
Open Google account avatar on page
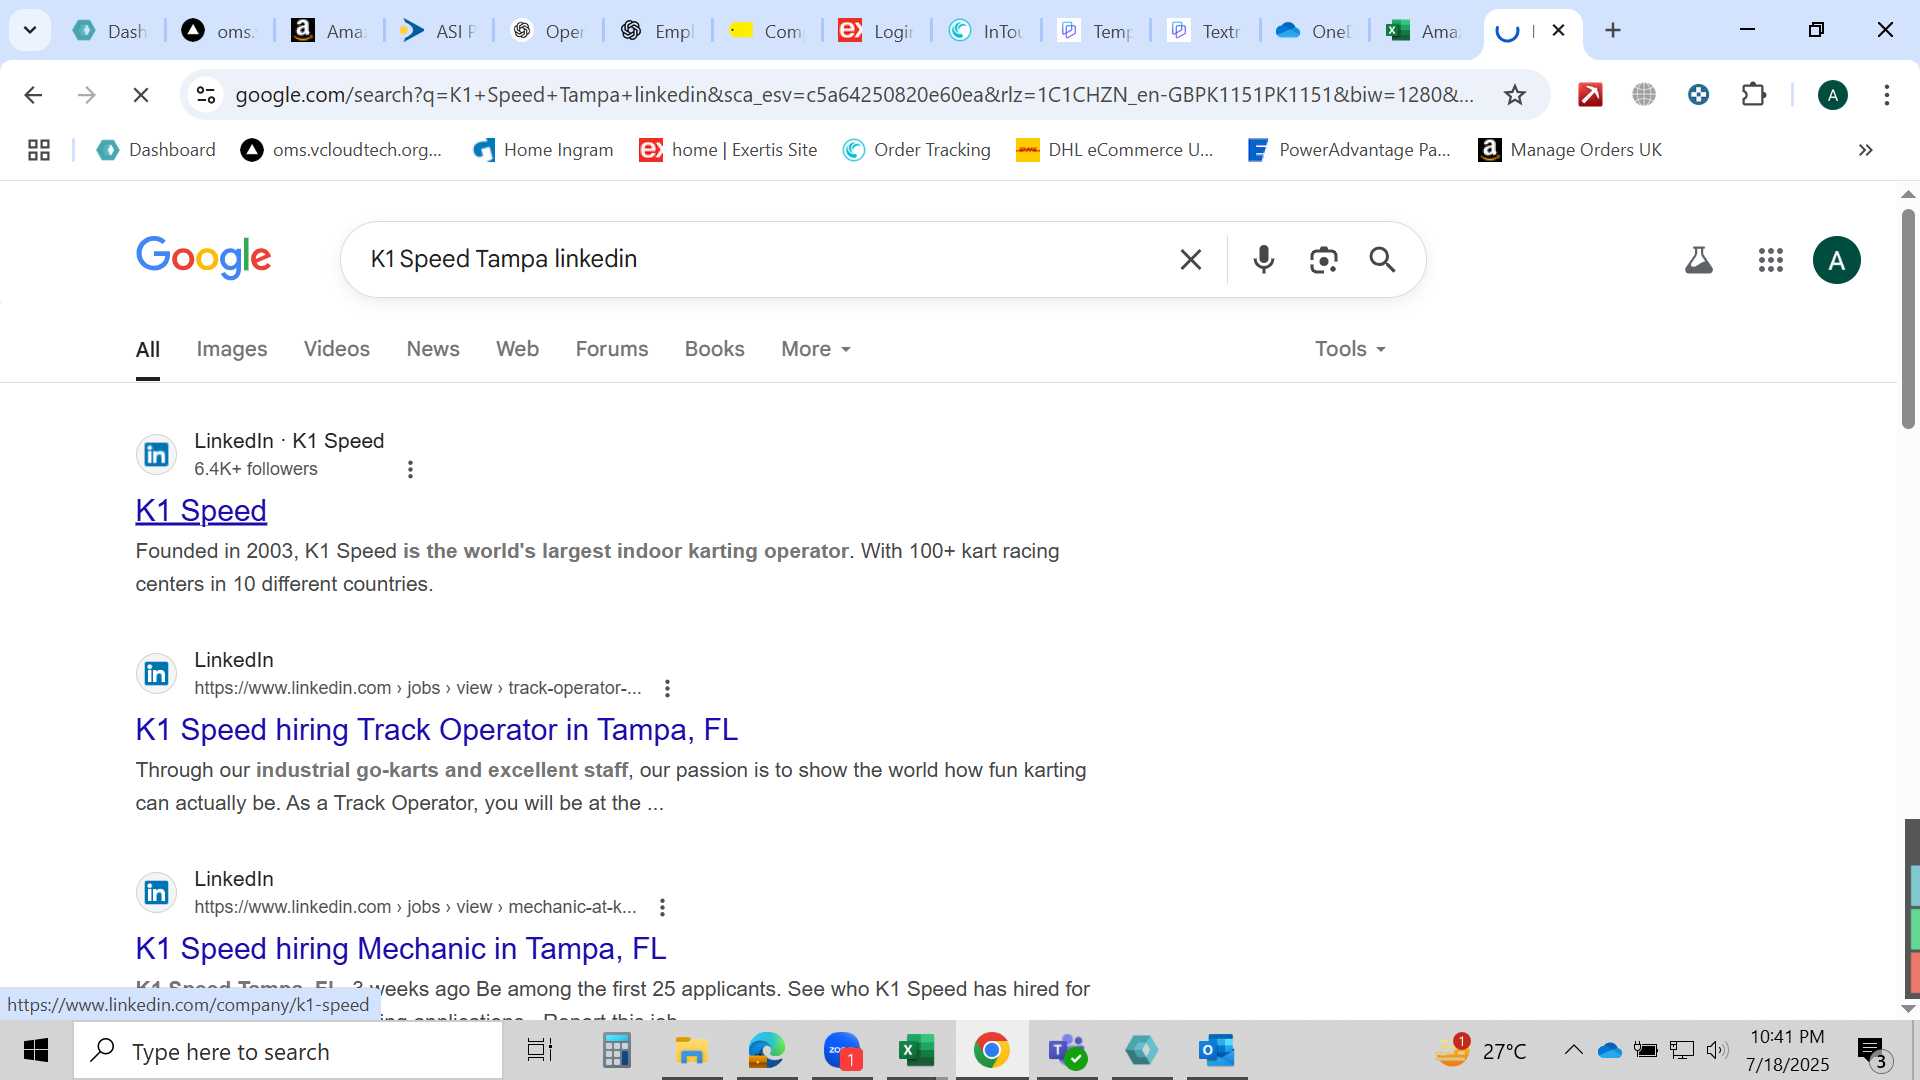point(1836,261)
